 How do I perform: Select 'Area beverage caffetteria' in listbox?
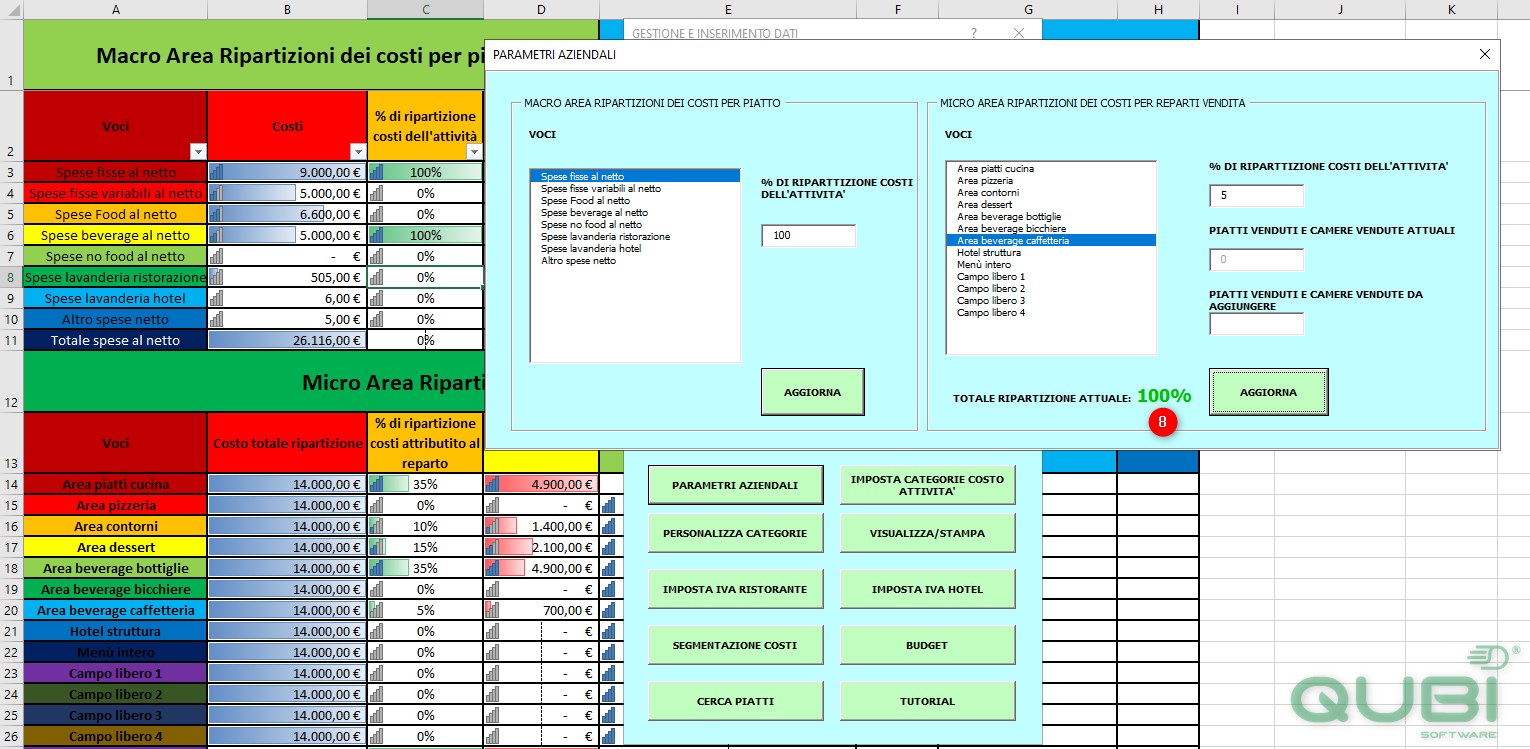1051,240
